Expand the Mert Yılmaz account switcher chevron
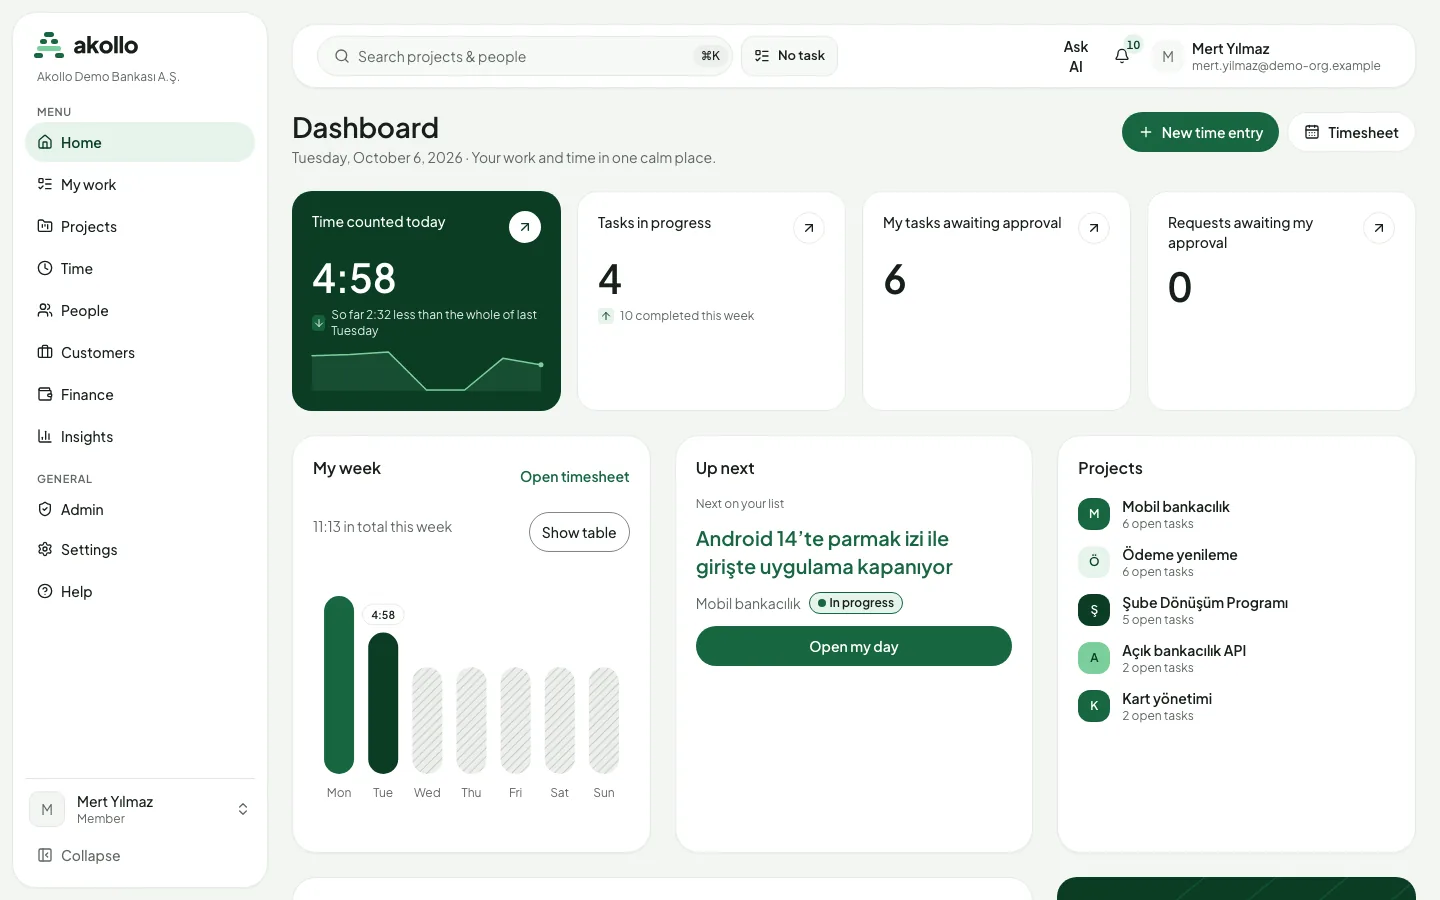Screen dimensions: 1440x900 243,809
